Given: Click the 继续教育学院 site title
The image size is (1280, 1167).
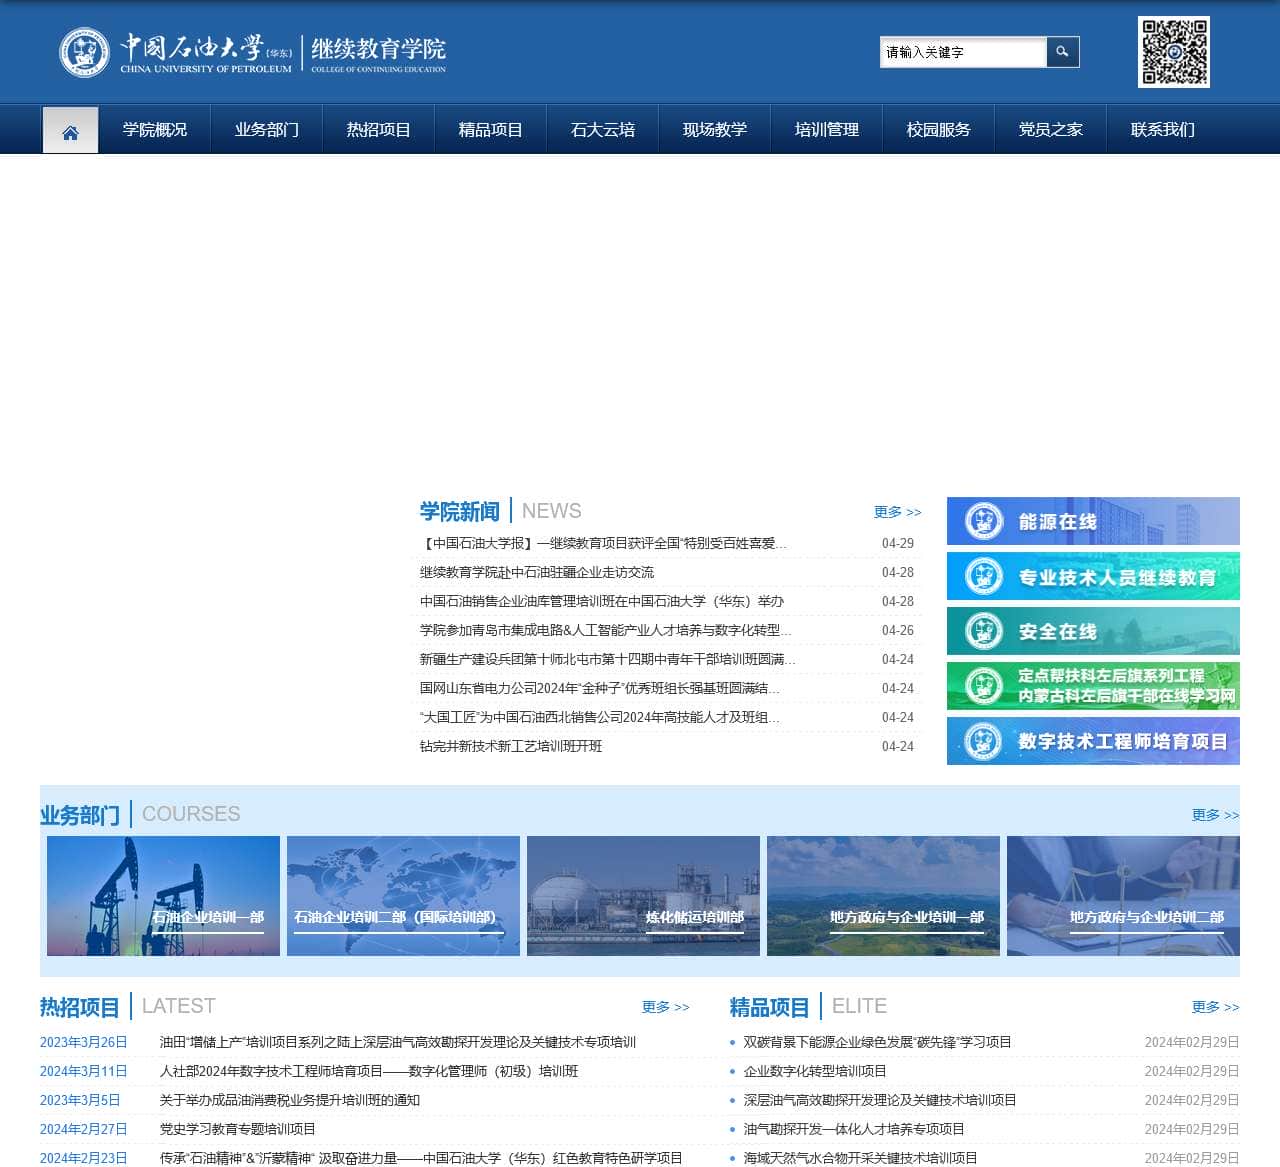Looking at the screenshot, I should coord(378,53).
